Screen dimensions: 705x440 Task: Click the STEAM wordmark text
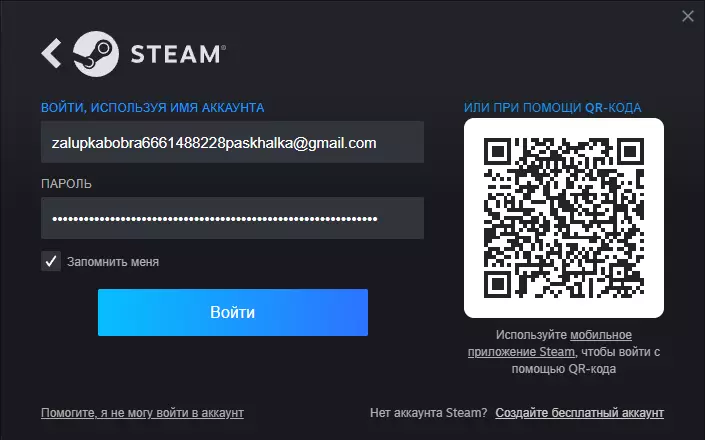click(x=178, y=54)
